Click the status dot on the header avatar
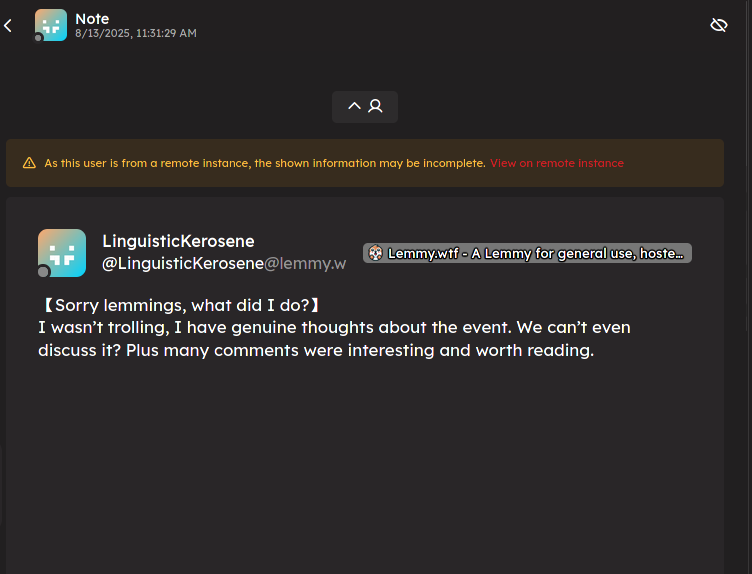Image resolution: width=752 pixels, height=574 pixels. click(38, 37)
